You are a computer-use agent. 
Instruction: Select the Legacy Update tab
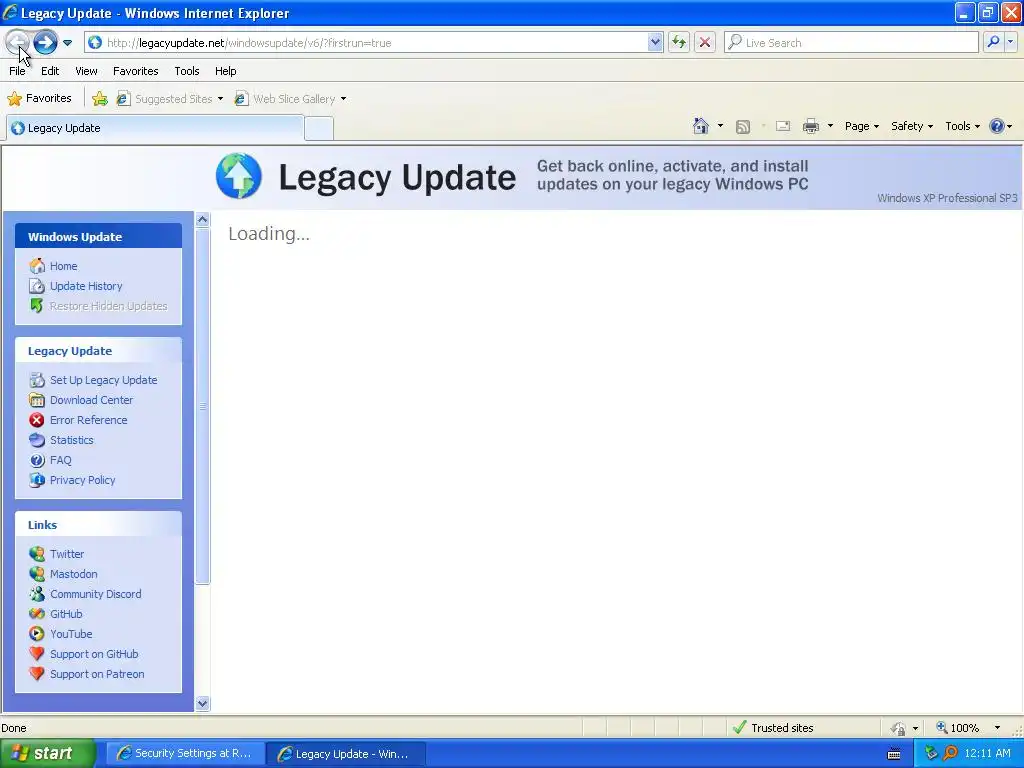point(155,128)
